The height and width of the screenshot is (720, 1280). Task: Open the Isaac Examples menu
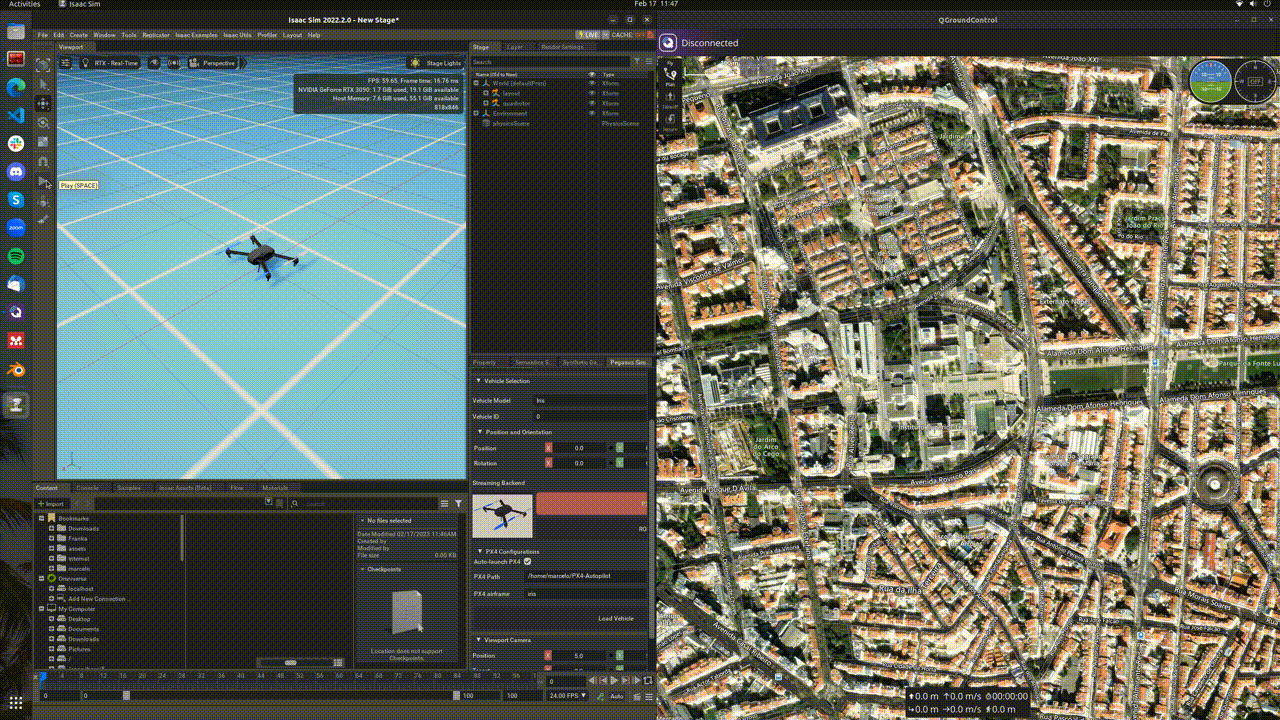pyautogui.click(x=196, y=35)
